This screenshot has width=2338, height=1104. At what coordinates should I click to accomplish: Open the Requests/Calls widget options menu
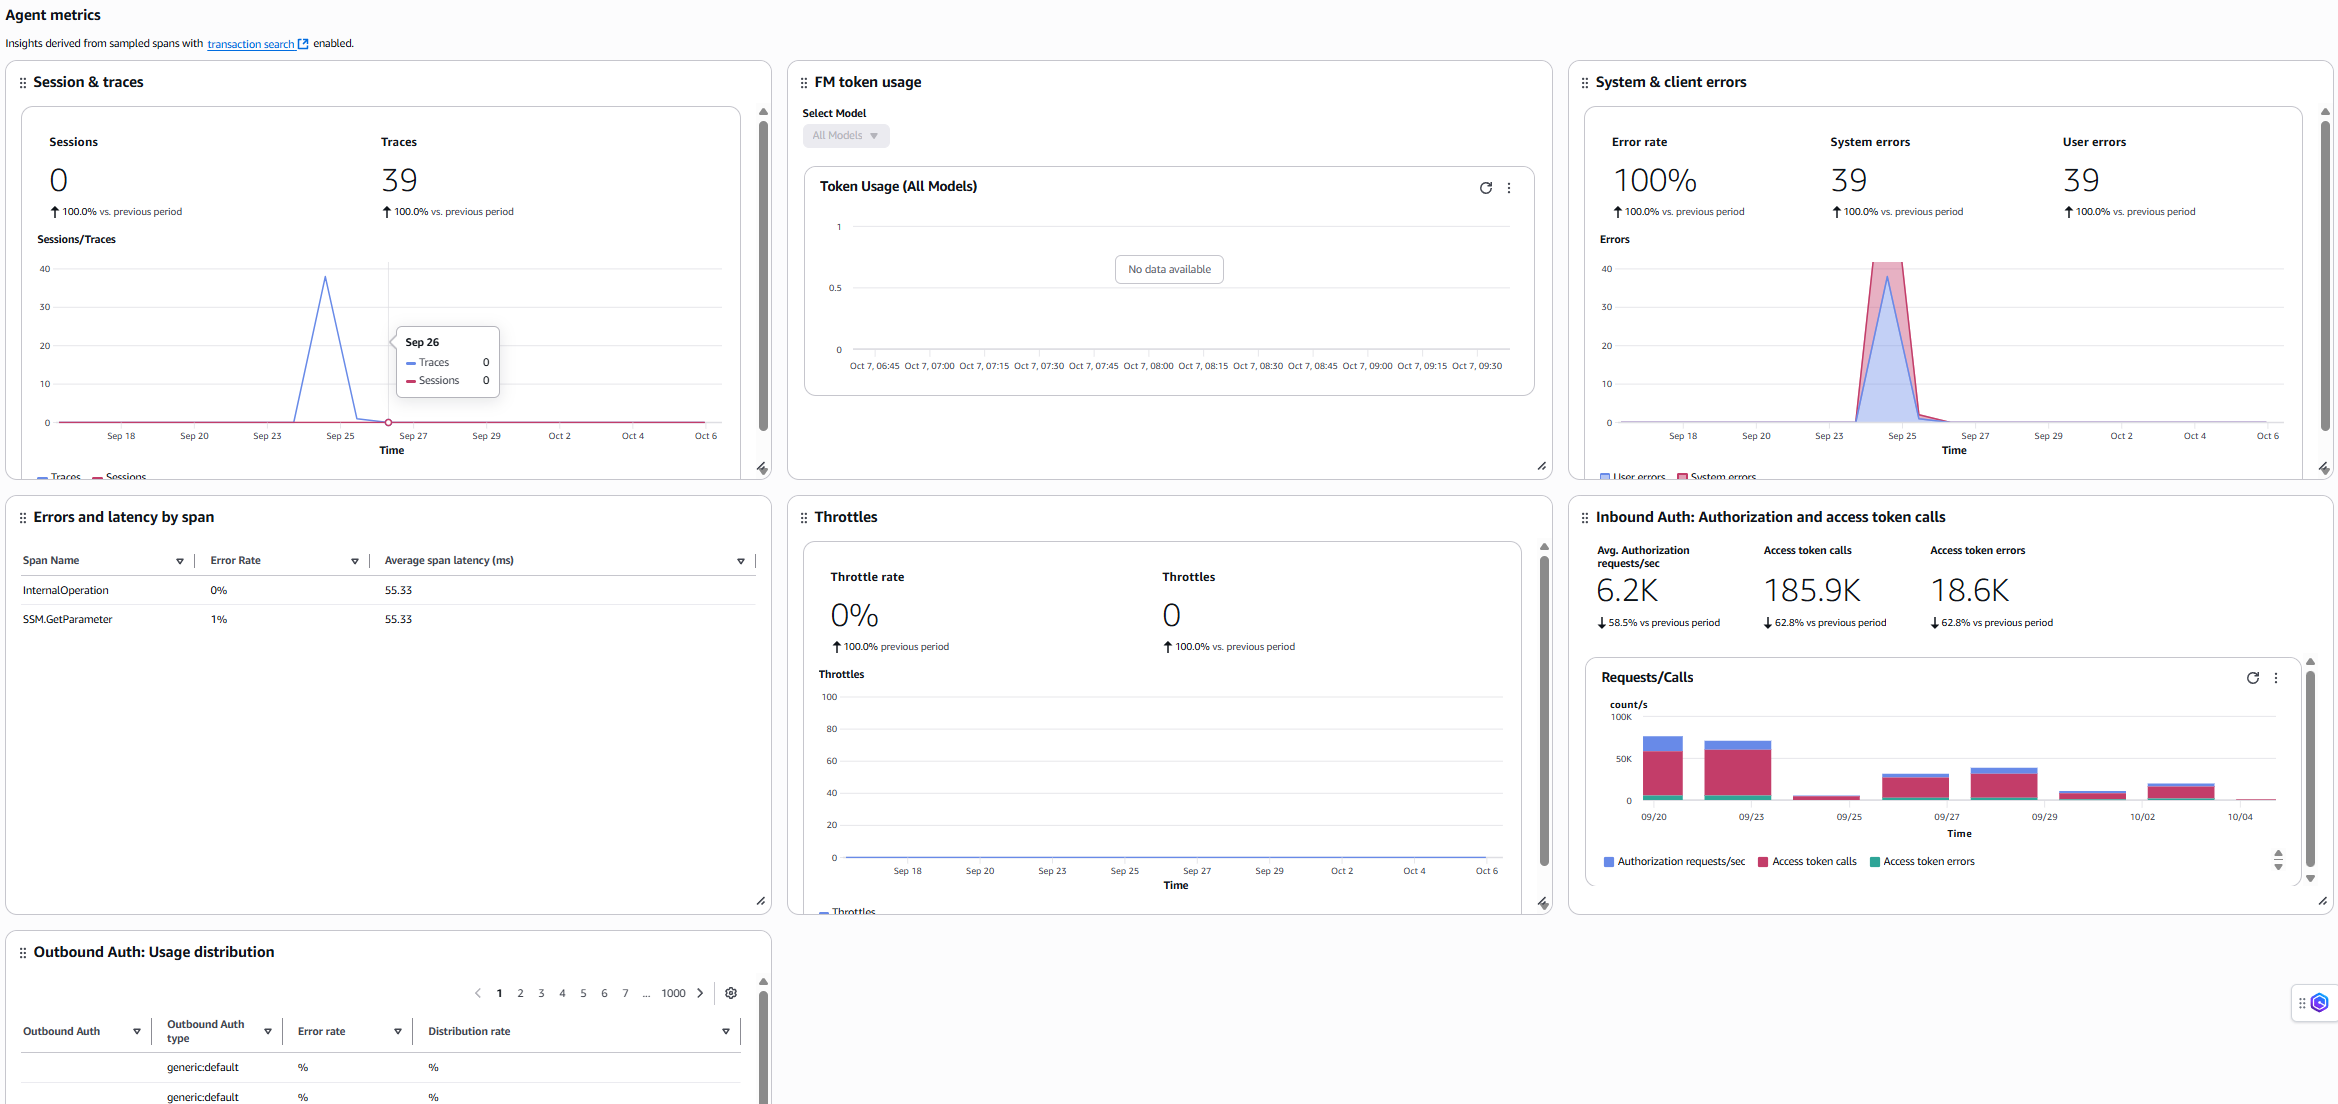(x=2277, y=678)
